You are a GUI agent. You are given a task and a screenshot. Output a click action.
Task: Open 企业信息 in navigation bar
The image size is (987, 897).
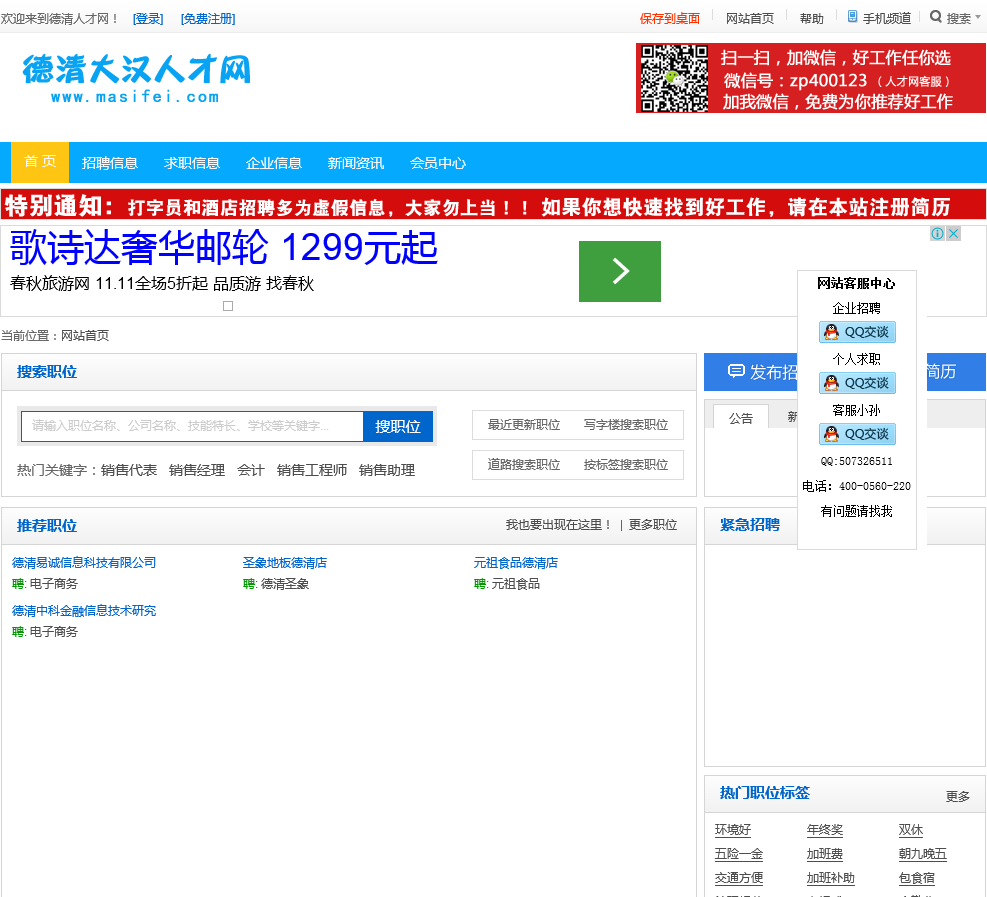(x=273, y=163)
